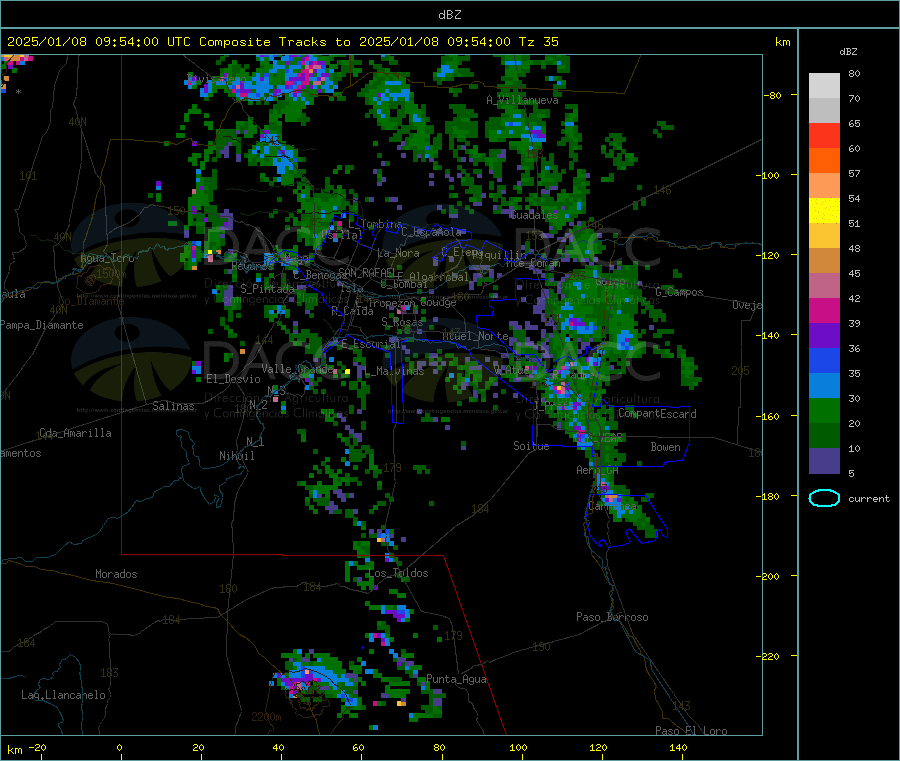The image size is (900, 761).
Task: Click the 'El_Desvio' place label
Action: click(233, 379)
